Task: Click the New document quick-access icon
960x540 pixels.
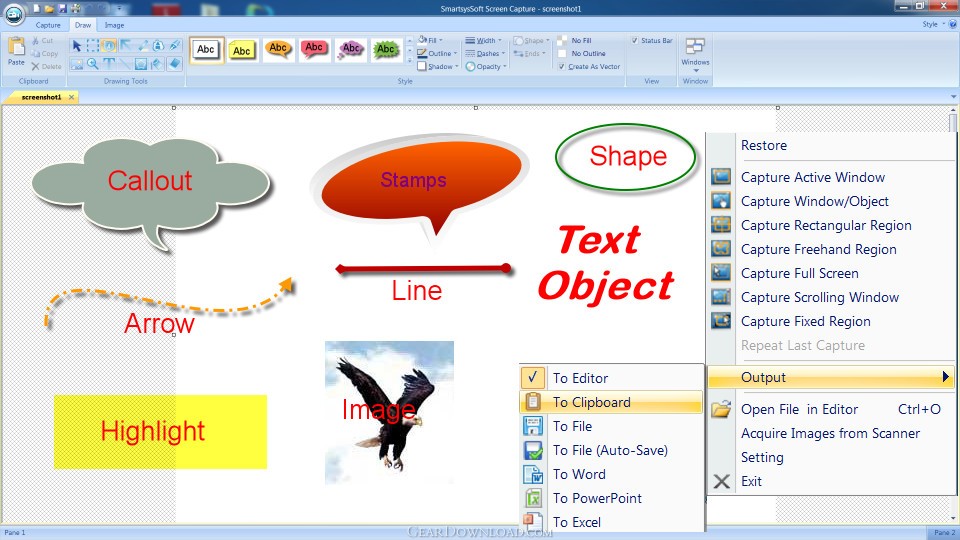Action: pos(37,9)
